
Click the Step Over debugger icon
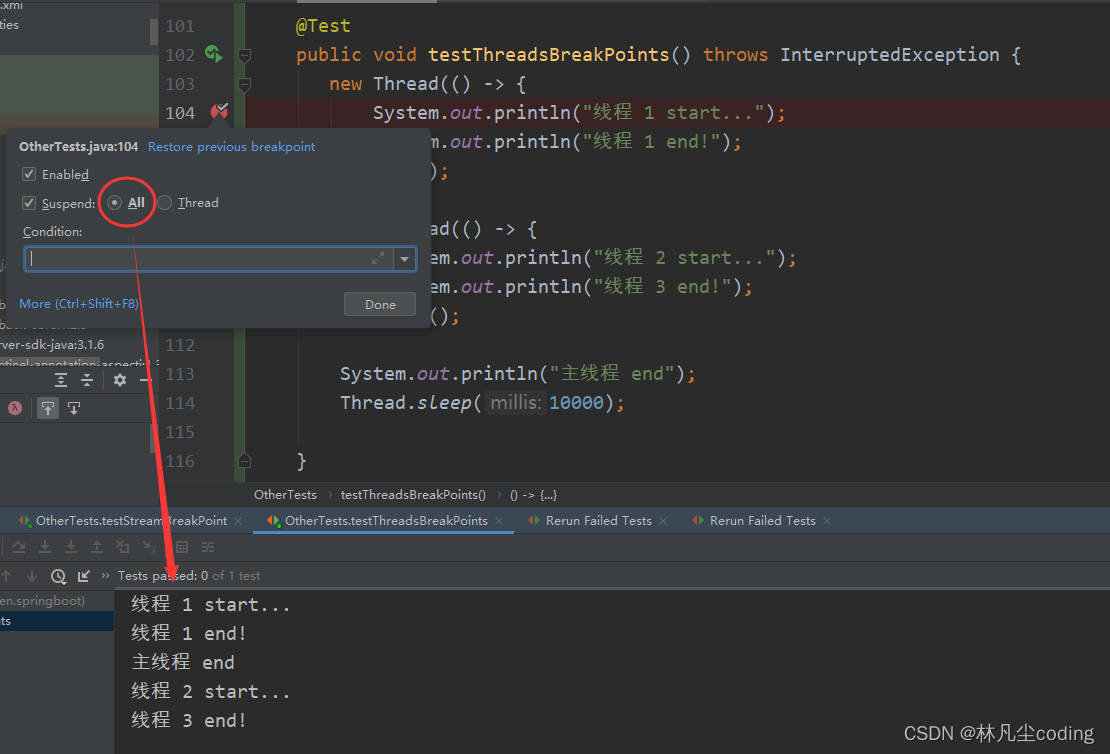click(x=18, y=547)
